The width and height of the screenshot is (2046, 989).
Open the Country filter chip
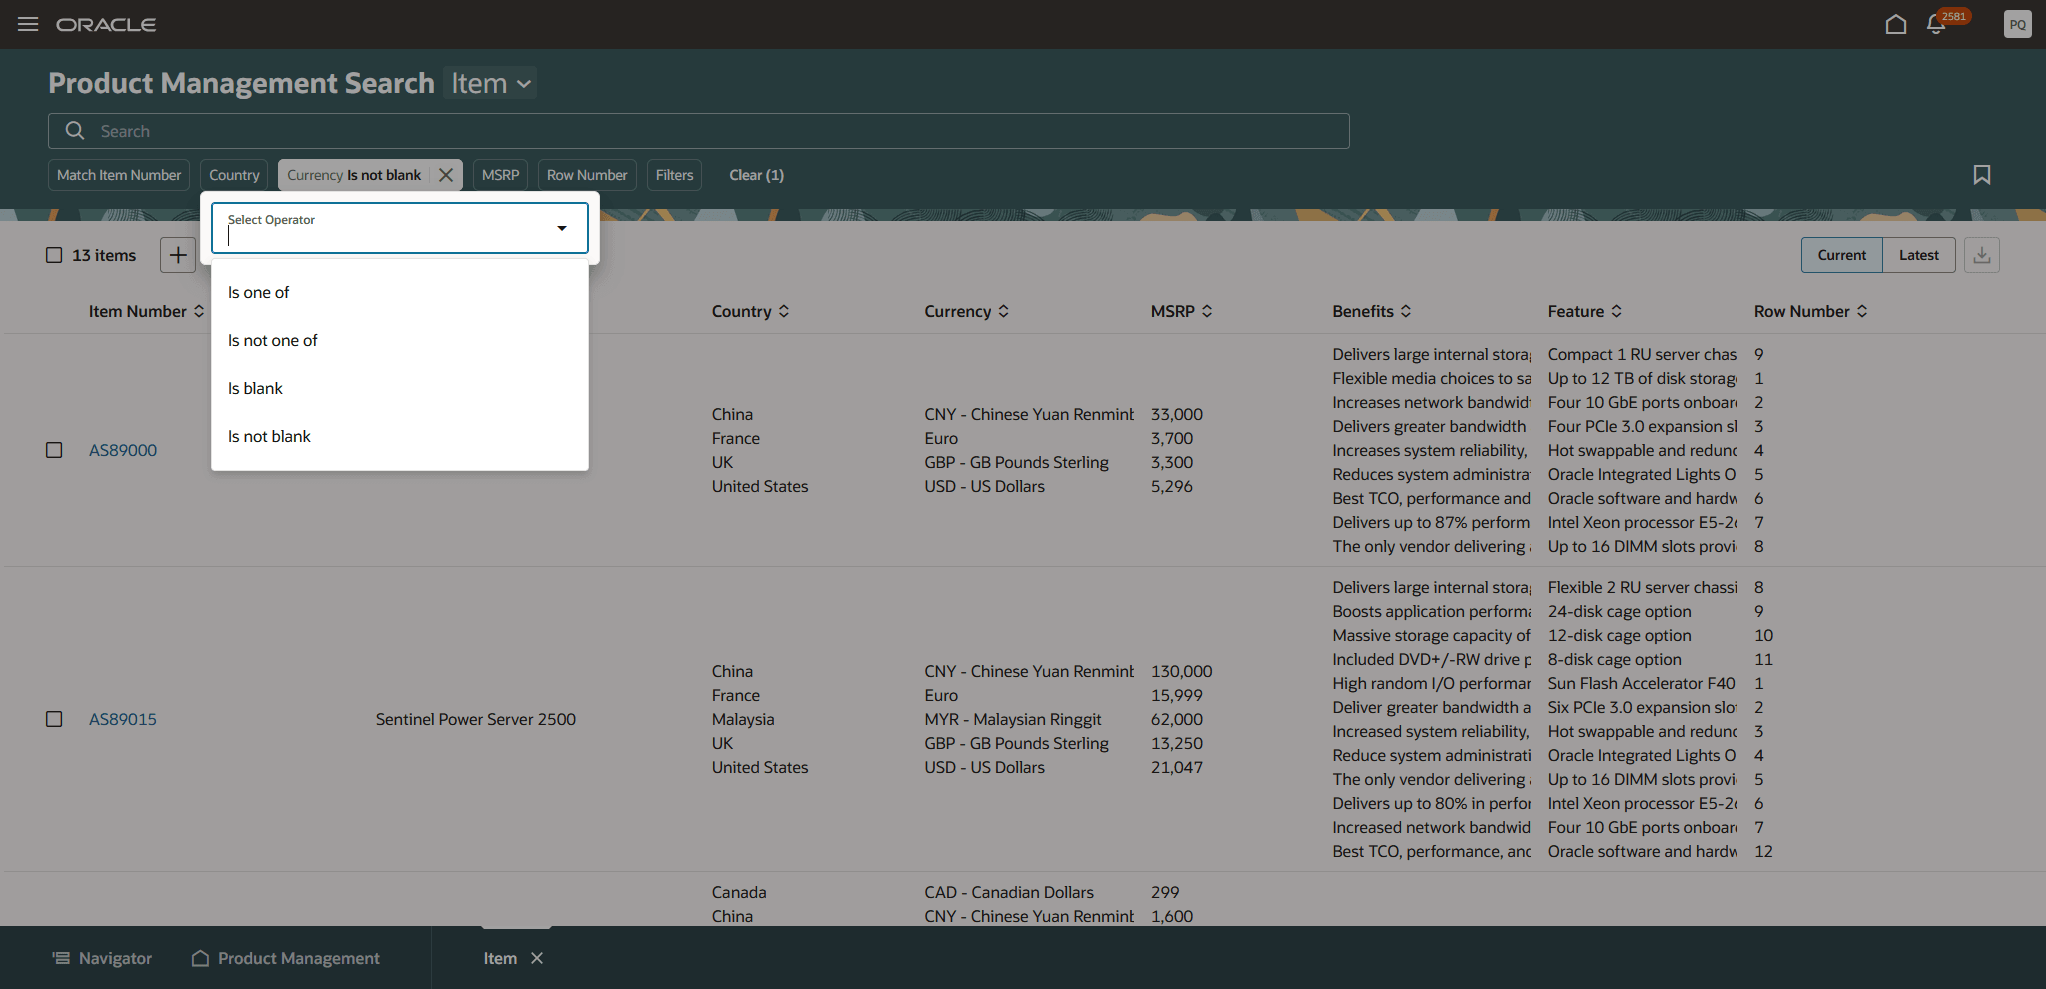coord(234,175)
